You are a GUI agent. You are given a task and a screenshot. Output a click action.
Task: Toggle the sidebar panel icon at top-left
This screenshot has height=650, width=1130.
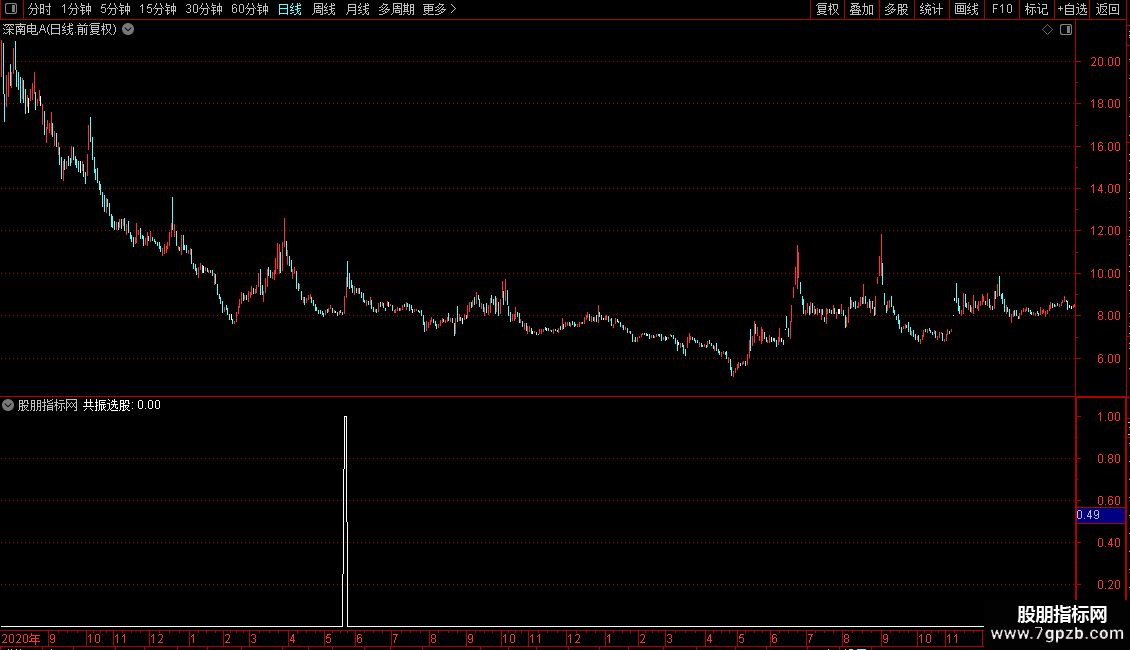tap(11, 9)
